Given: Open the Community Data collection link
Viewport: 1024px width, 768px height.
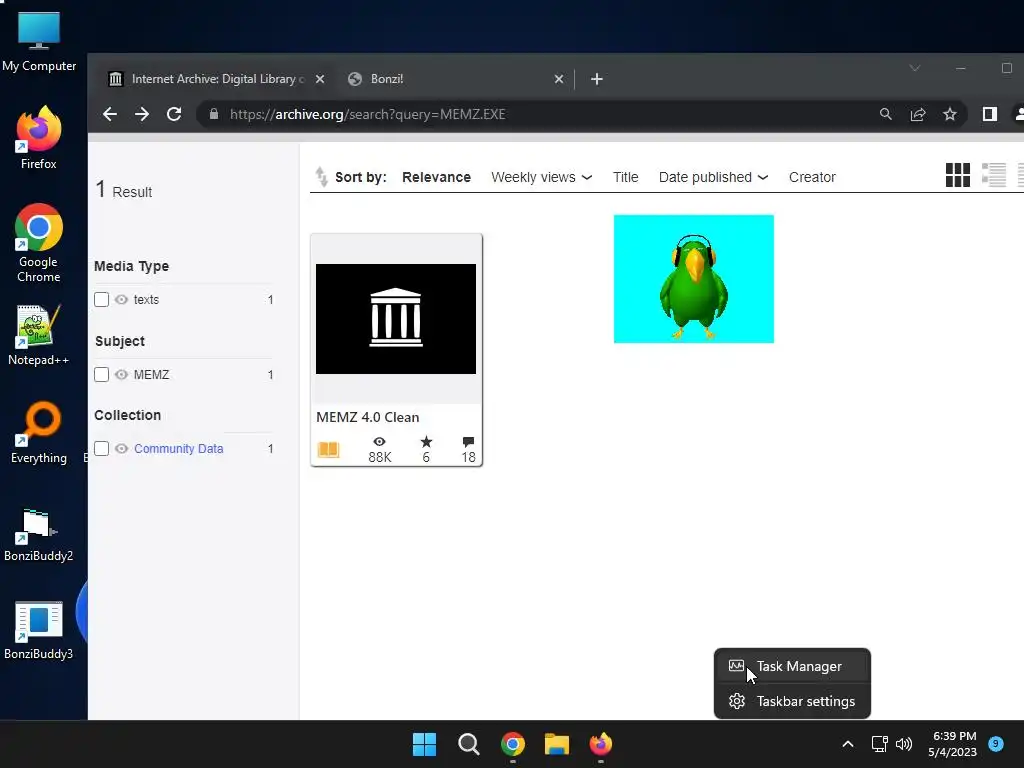Looking at the screenshot, I should pyautogui.click(x=178, y=449).
